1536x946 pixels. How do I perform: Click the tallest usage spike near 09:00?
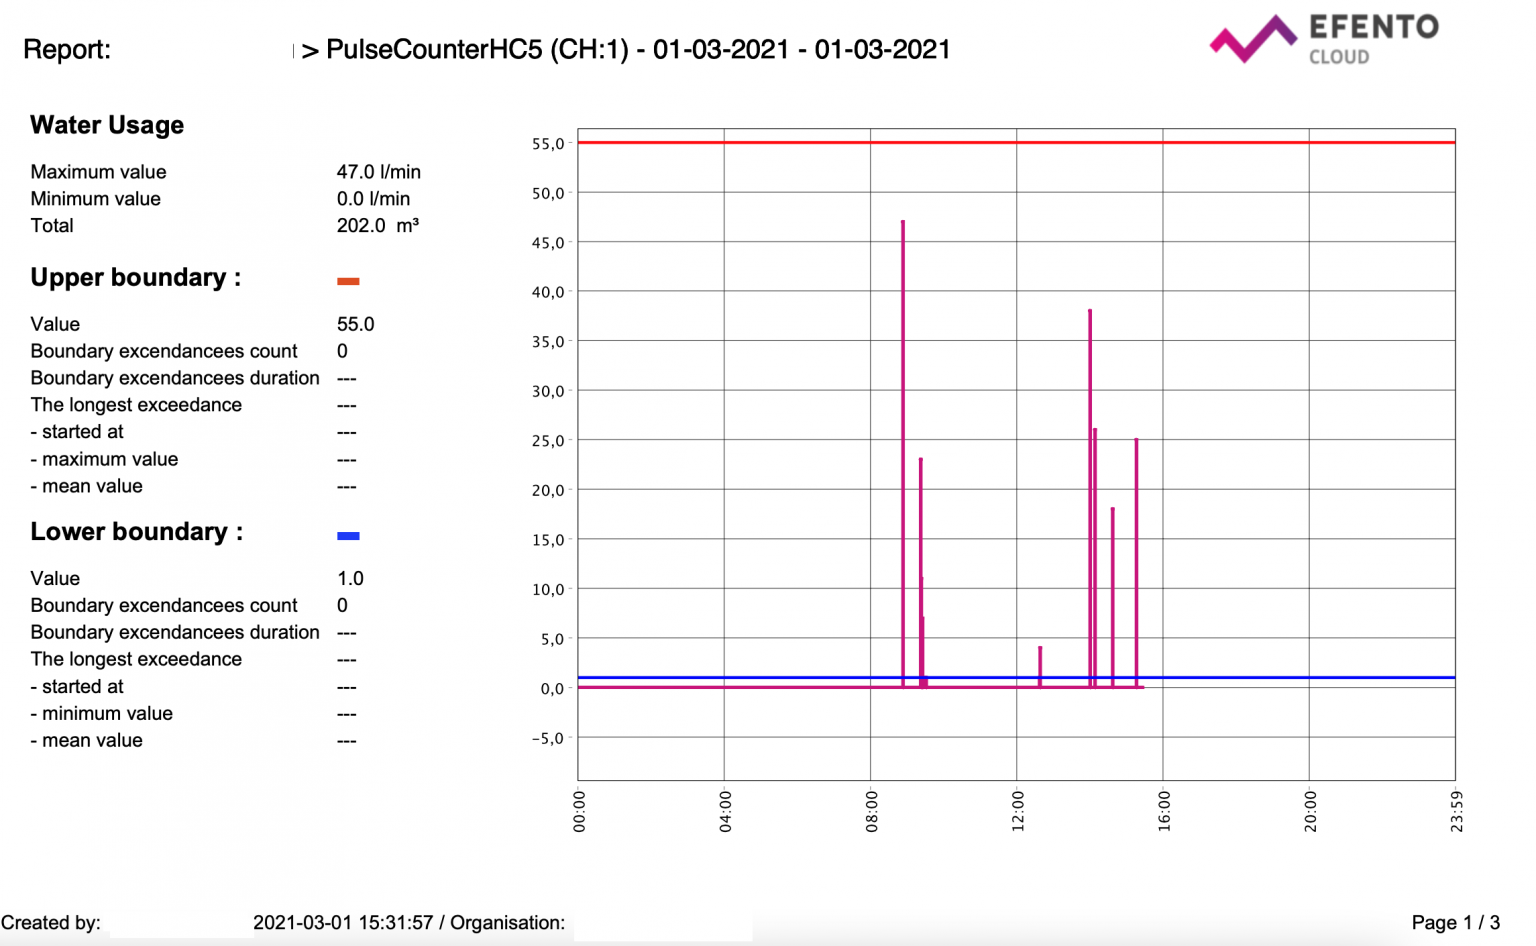click(x=903, y=450)
